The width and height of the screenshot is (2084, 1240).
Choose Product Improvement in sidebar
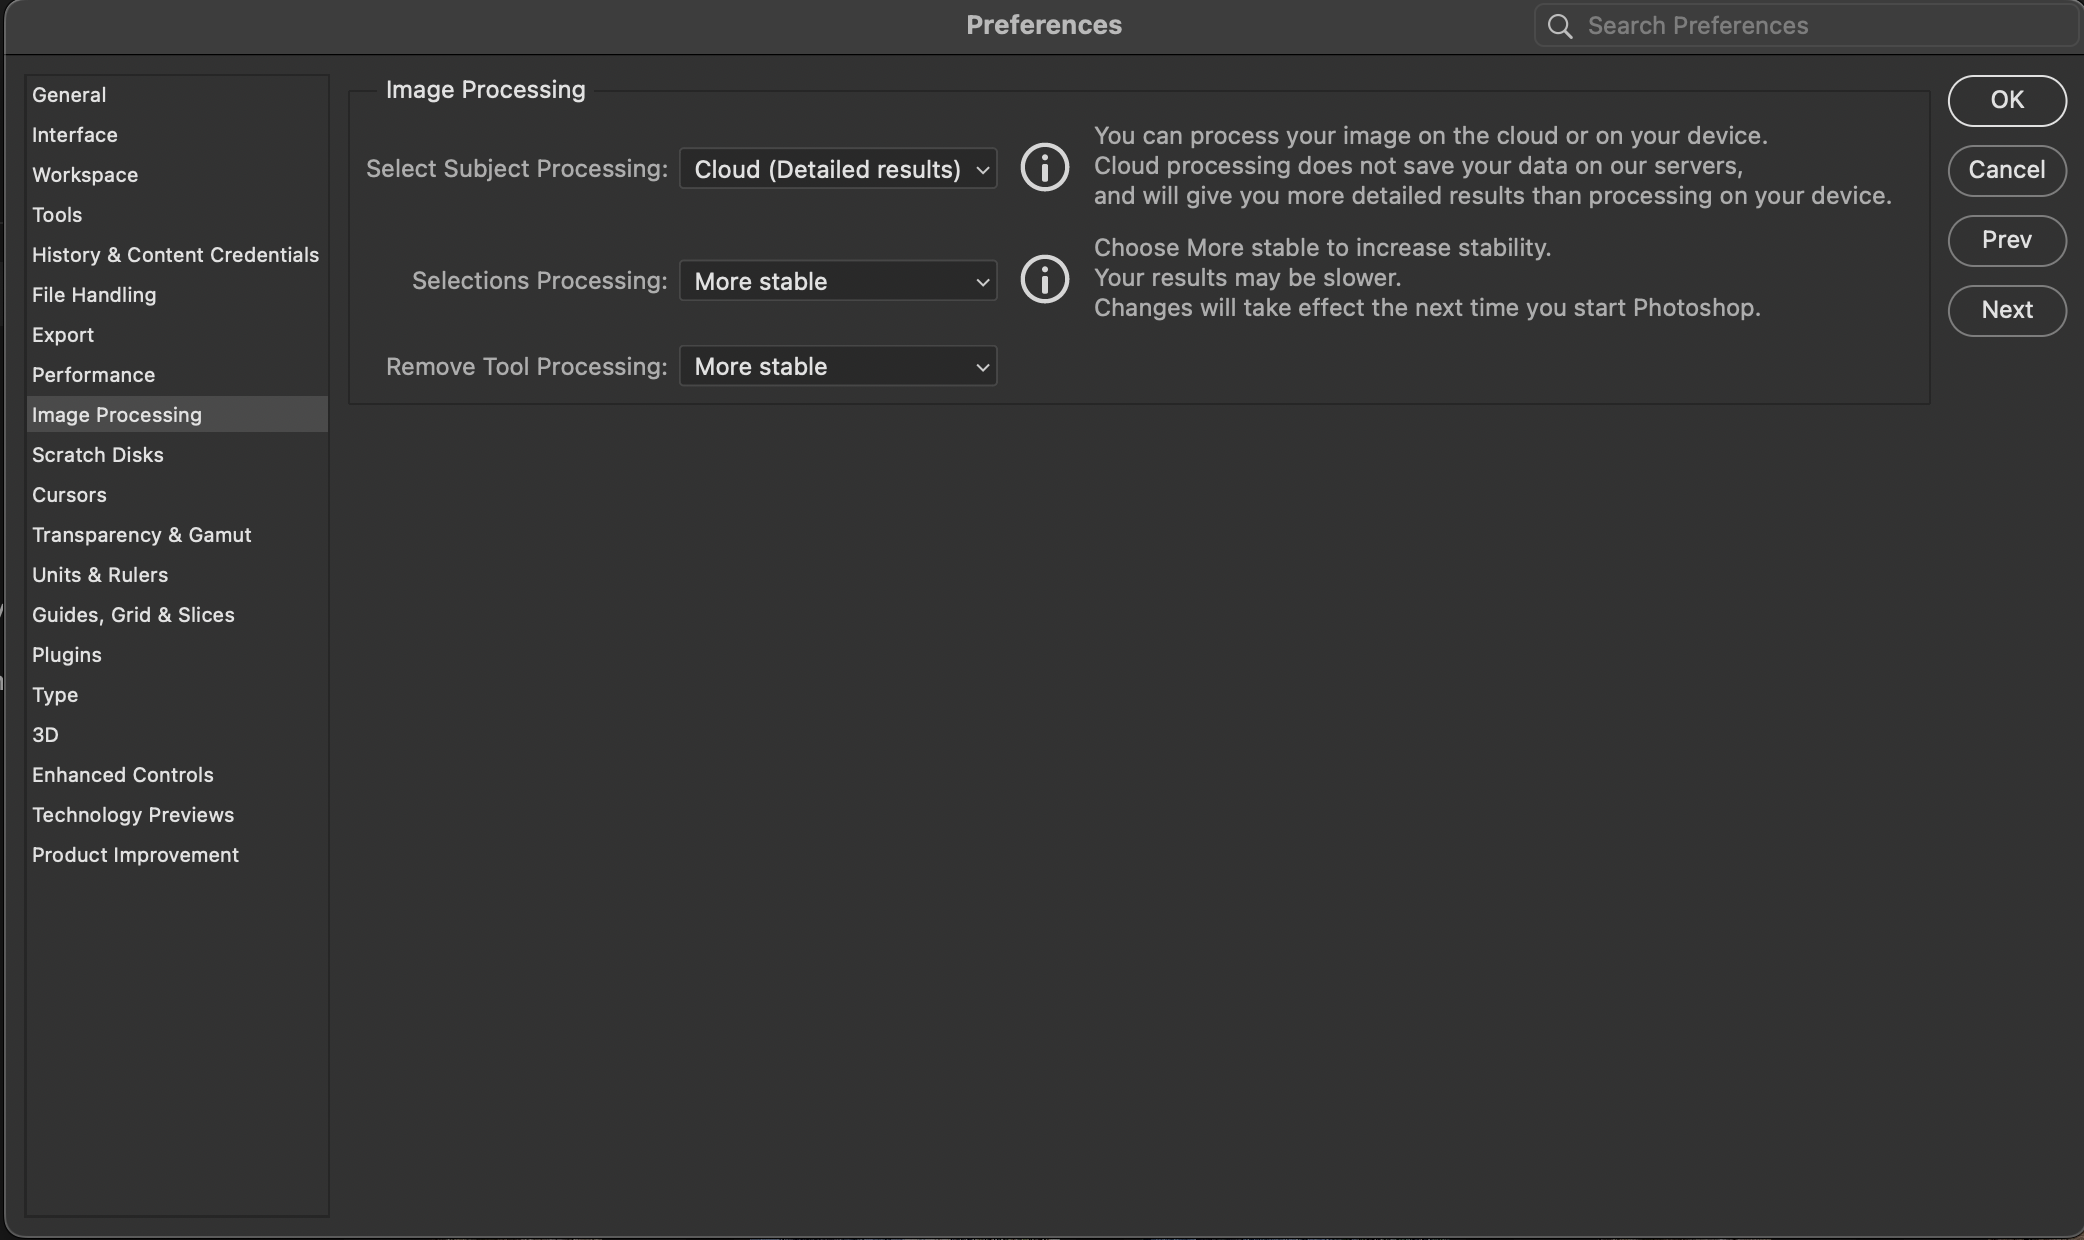click(x=135, y=855)
